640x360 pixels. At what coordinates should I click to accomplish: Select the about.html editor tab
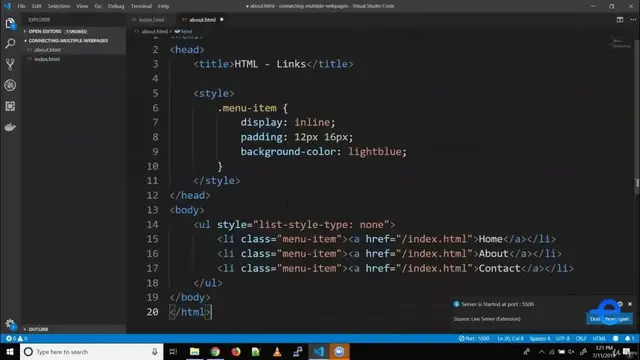click(x=202, y=20)
